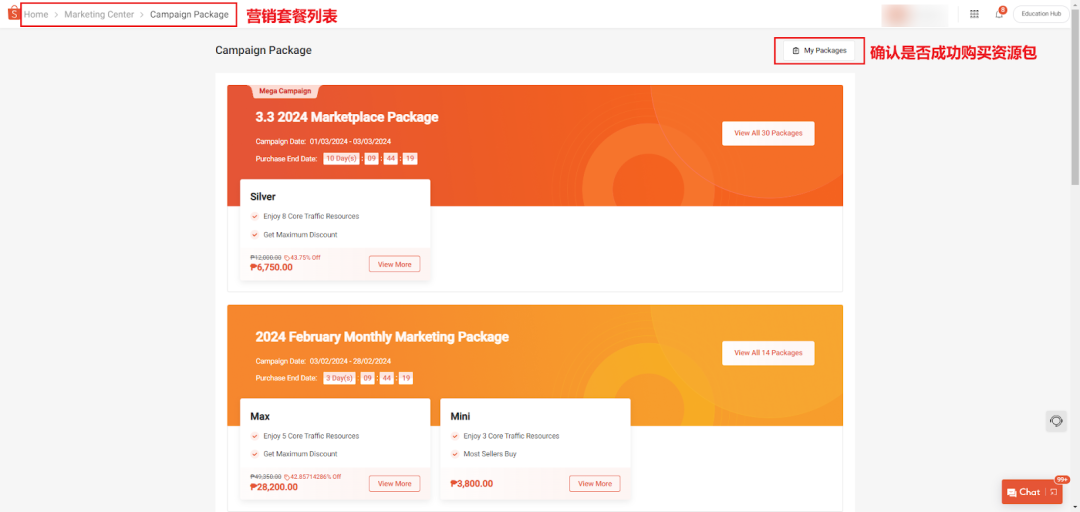Click the page vertical scrollbar
This screenshot has height=512, width=1080.
pos(1075,96)
